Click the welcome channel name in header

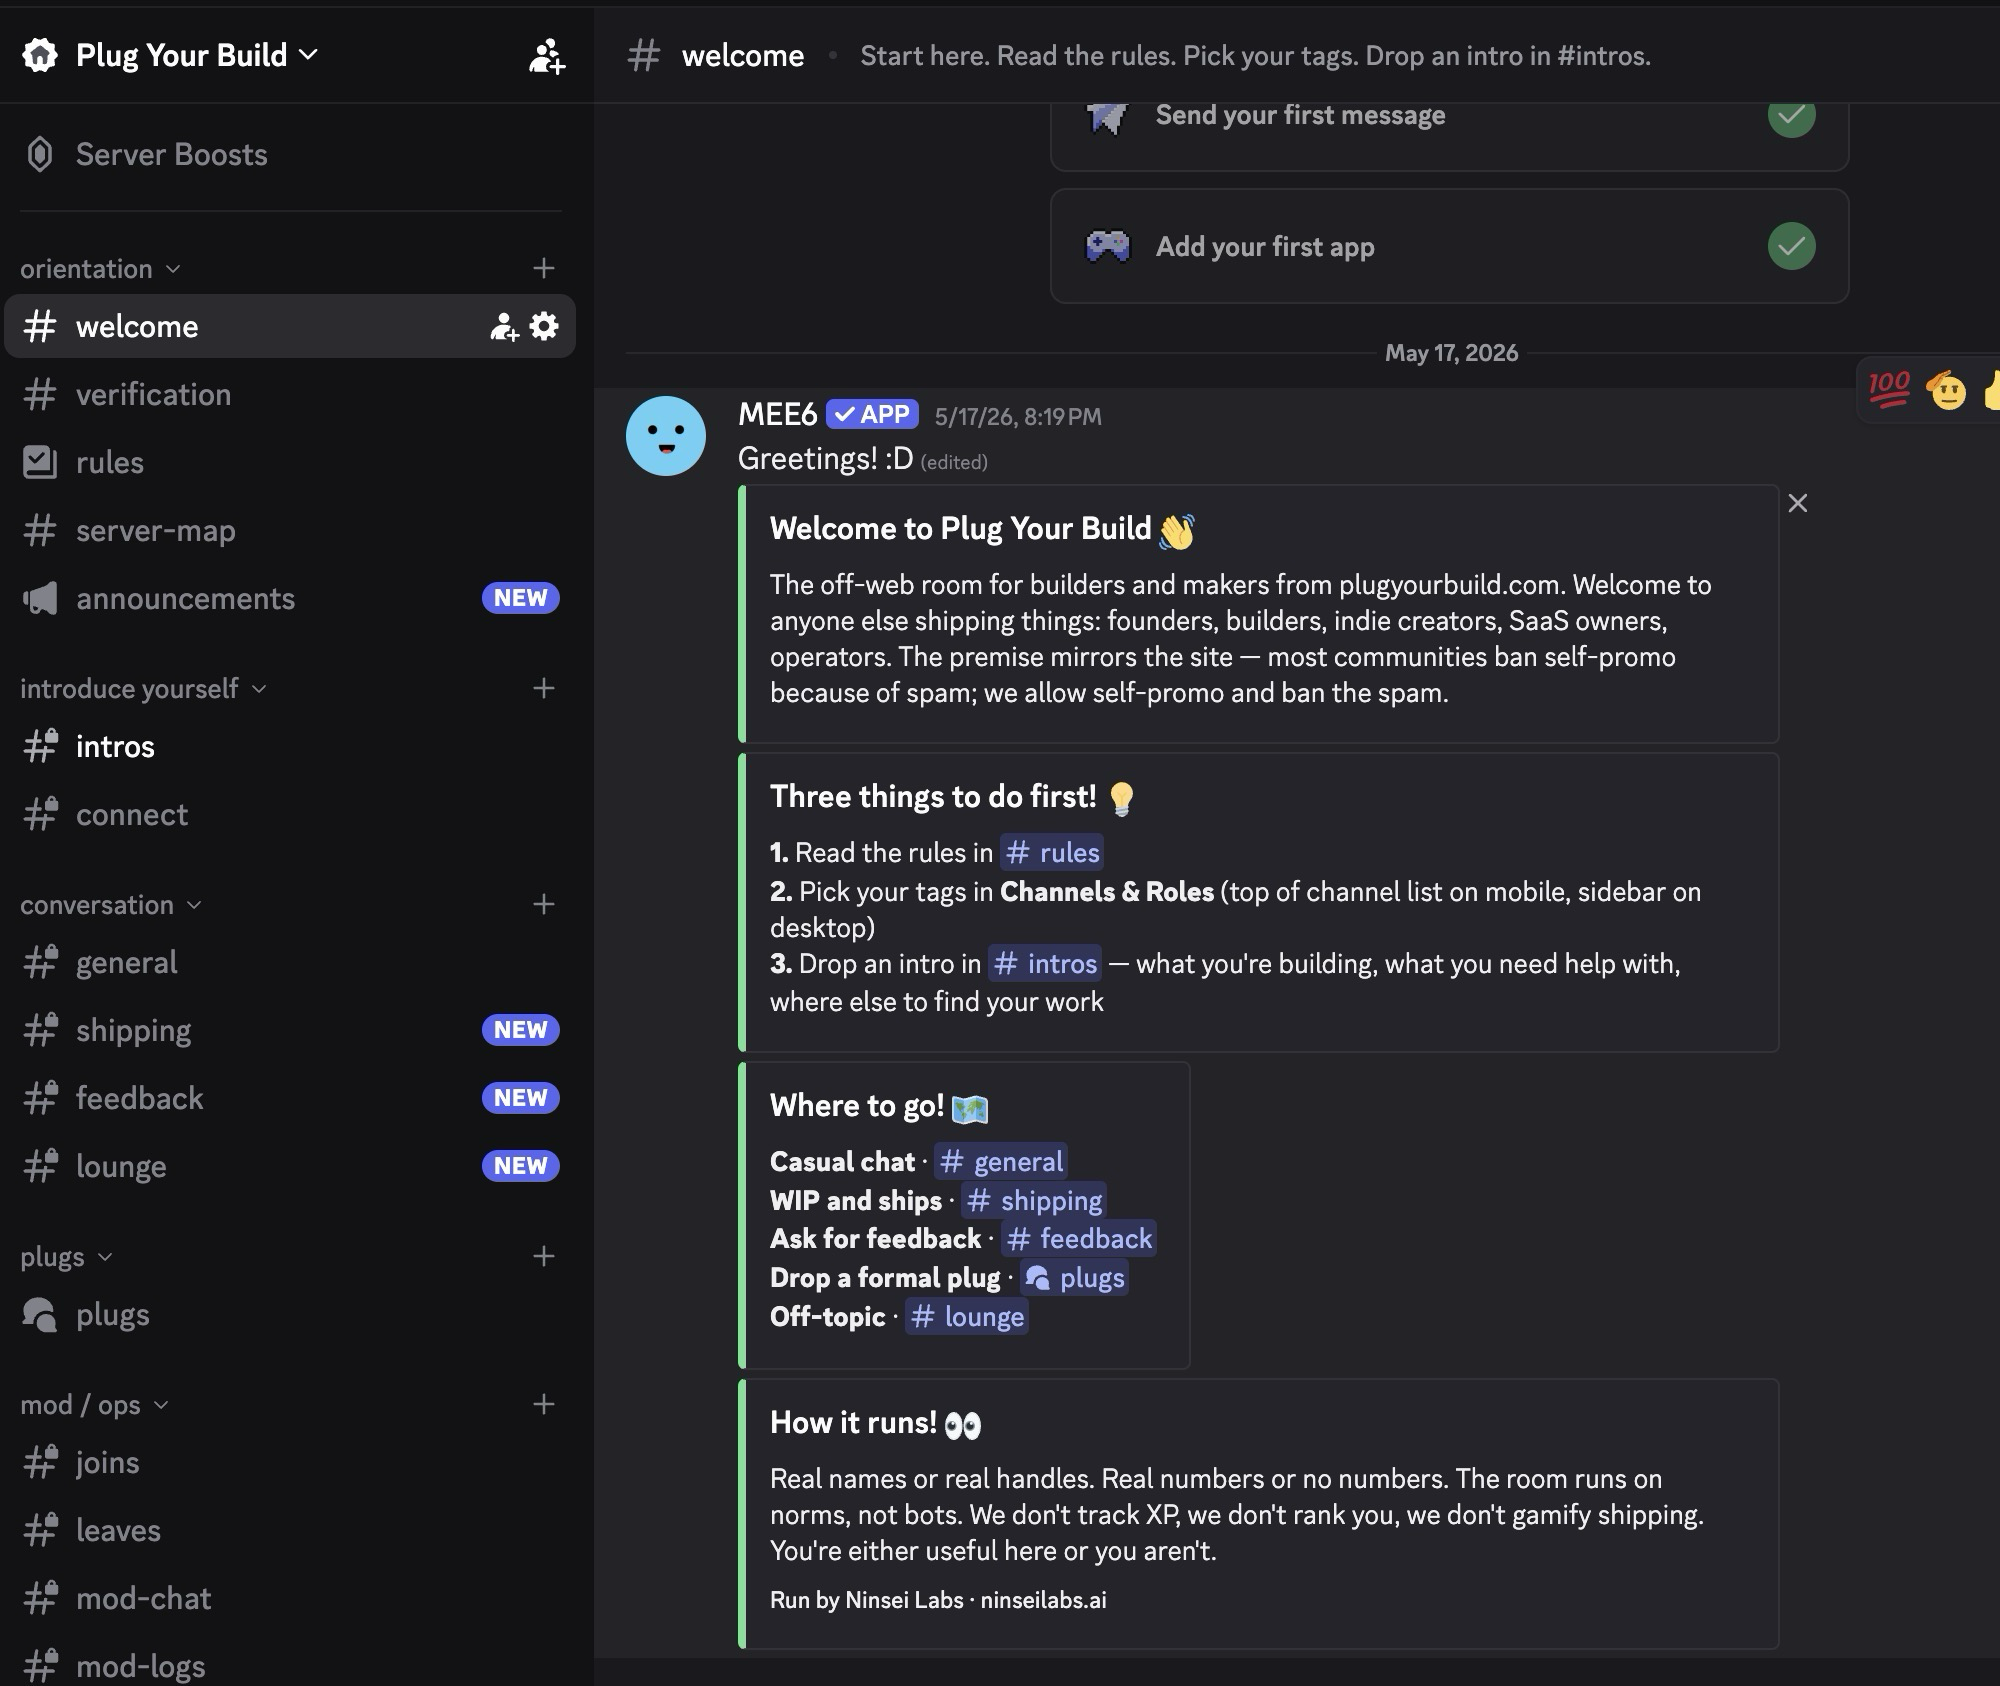743,56
